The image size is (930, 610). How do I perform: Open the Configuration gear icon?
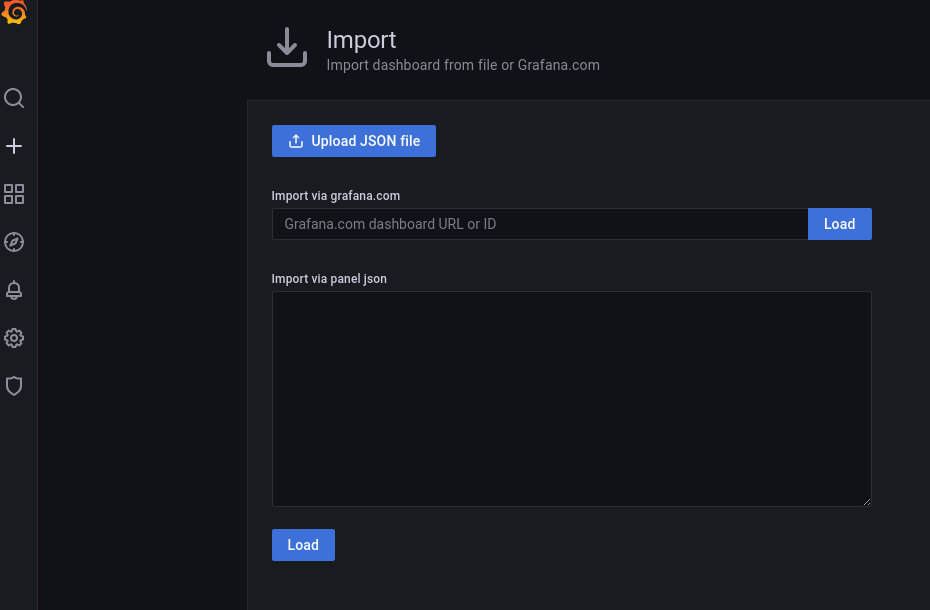click(14, 338)
